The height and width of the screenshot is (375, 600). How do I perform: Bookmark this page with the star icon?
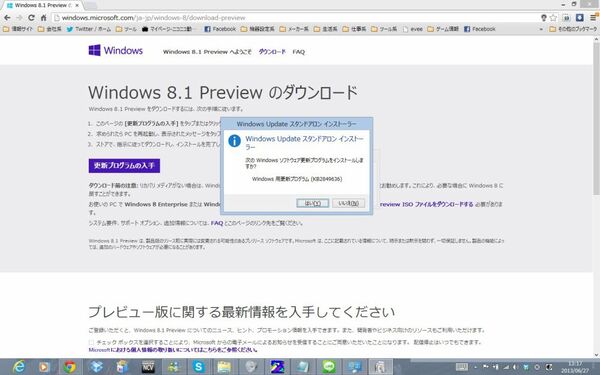pos(553,18)
